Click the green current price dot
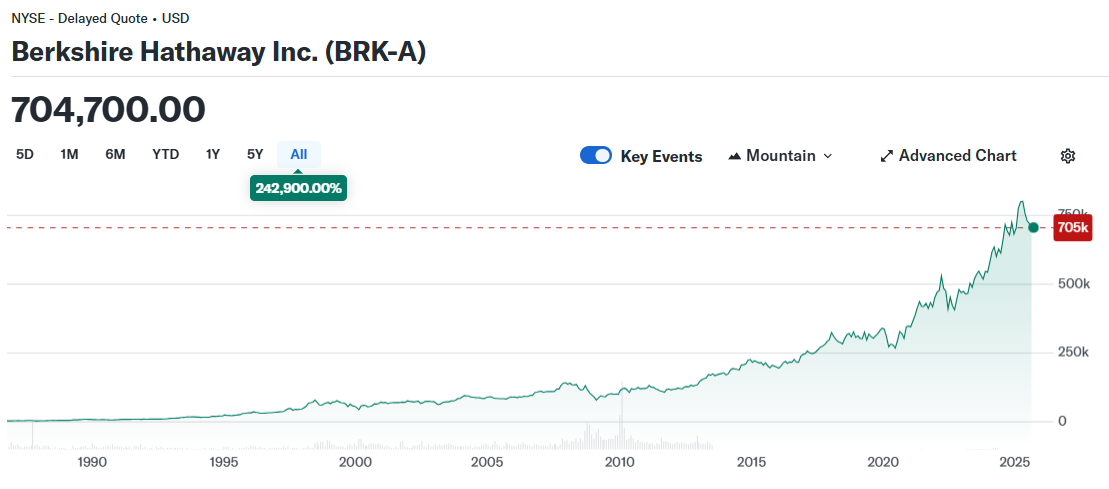This screenshot has height=489, width=1109. tap(1033, 227)
